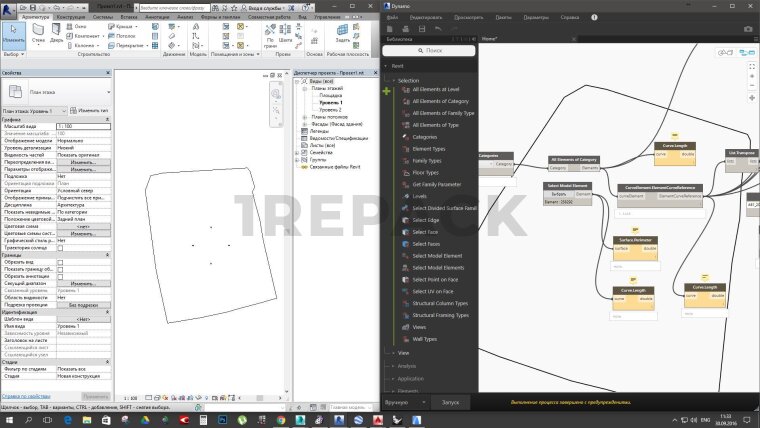
Task: Enable the 'Обрезать вид' checkbox
Action: point(60,262)
